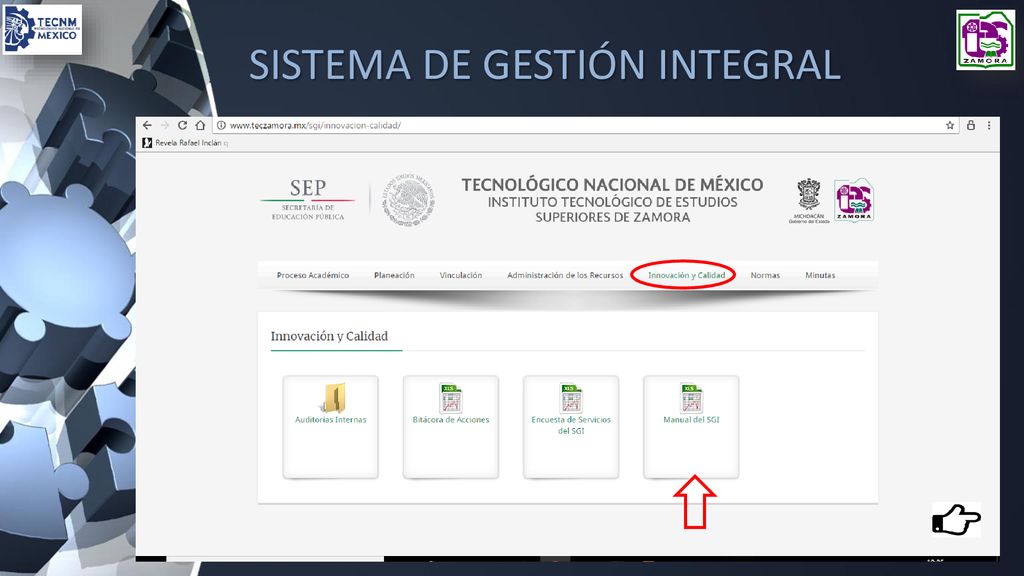Click the Encuesta de Servicios del SGI link
1024x576 pixels.
coord(571,425)
